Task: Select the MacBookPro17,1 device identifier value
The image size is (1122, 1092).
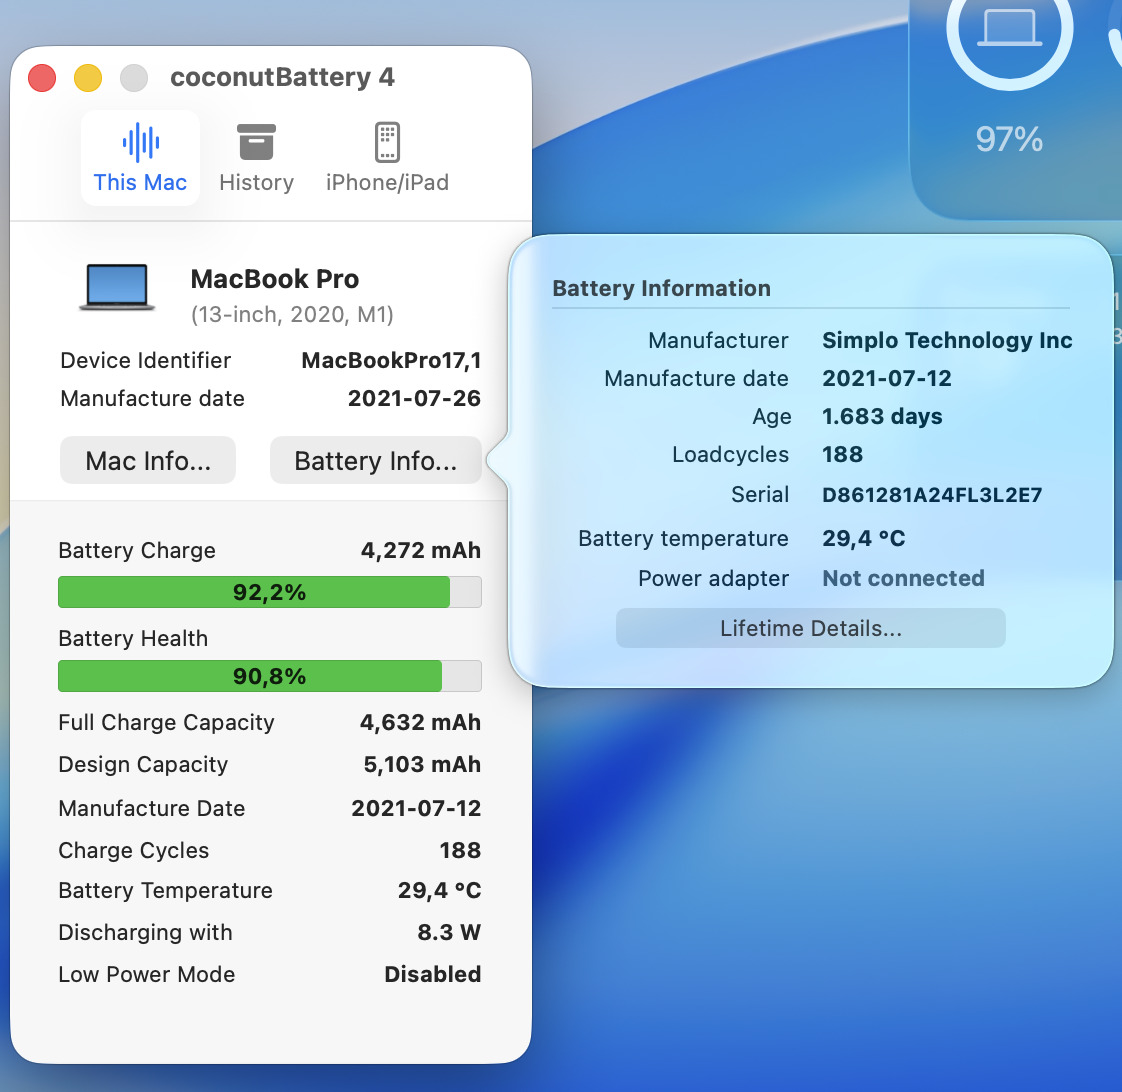Action: point(391,360)
